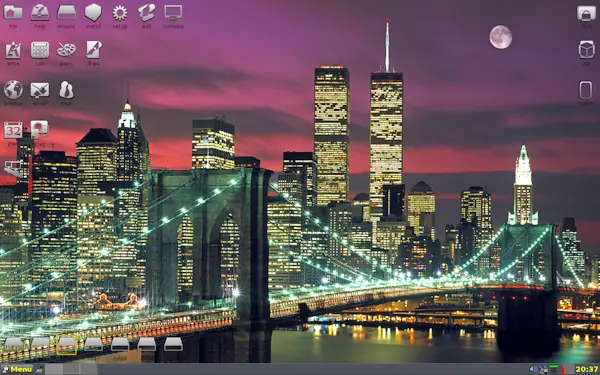600x375 pixels.
Task: Click the yellow-highlighted drive icon
Action: tap(67, 344)
